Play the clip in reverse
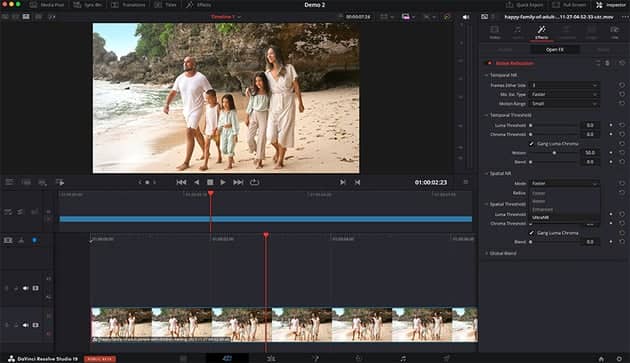The width and height of the screenshot is (630, 363). 196,182
